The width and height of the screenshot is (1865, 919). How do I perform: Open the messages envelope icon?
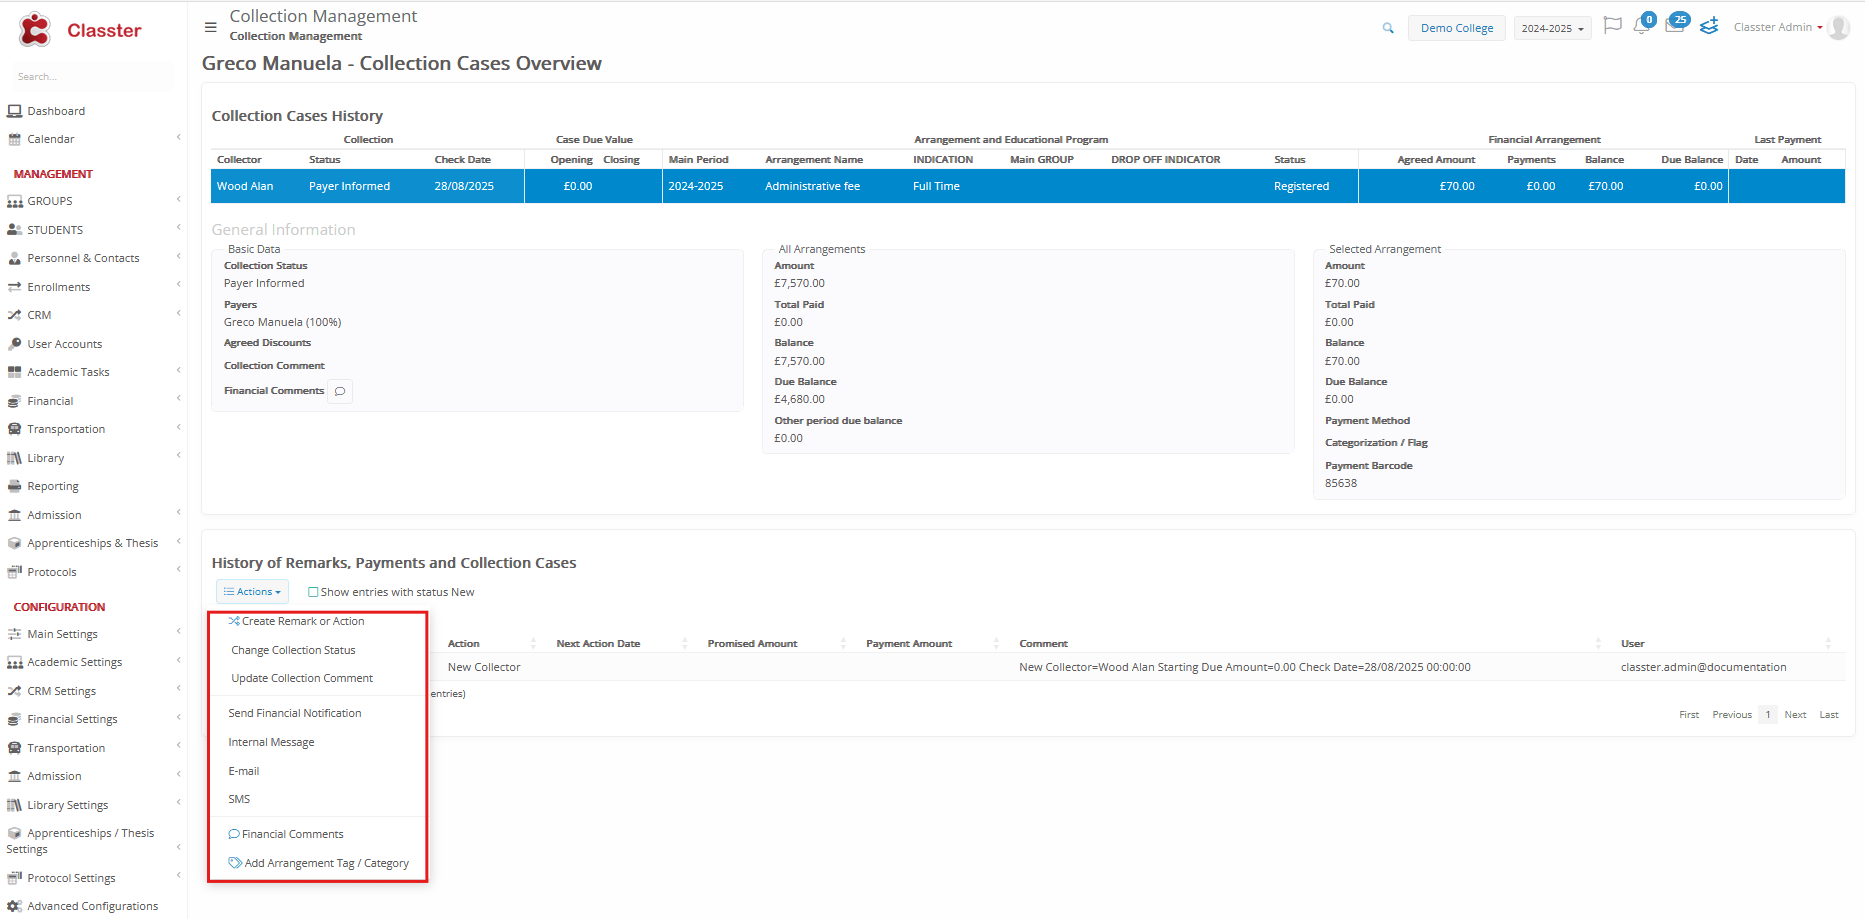coord(1674,26)
